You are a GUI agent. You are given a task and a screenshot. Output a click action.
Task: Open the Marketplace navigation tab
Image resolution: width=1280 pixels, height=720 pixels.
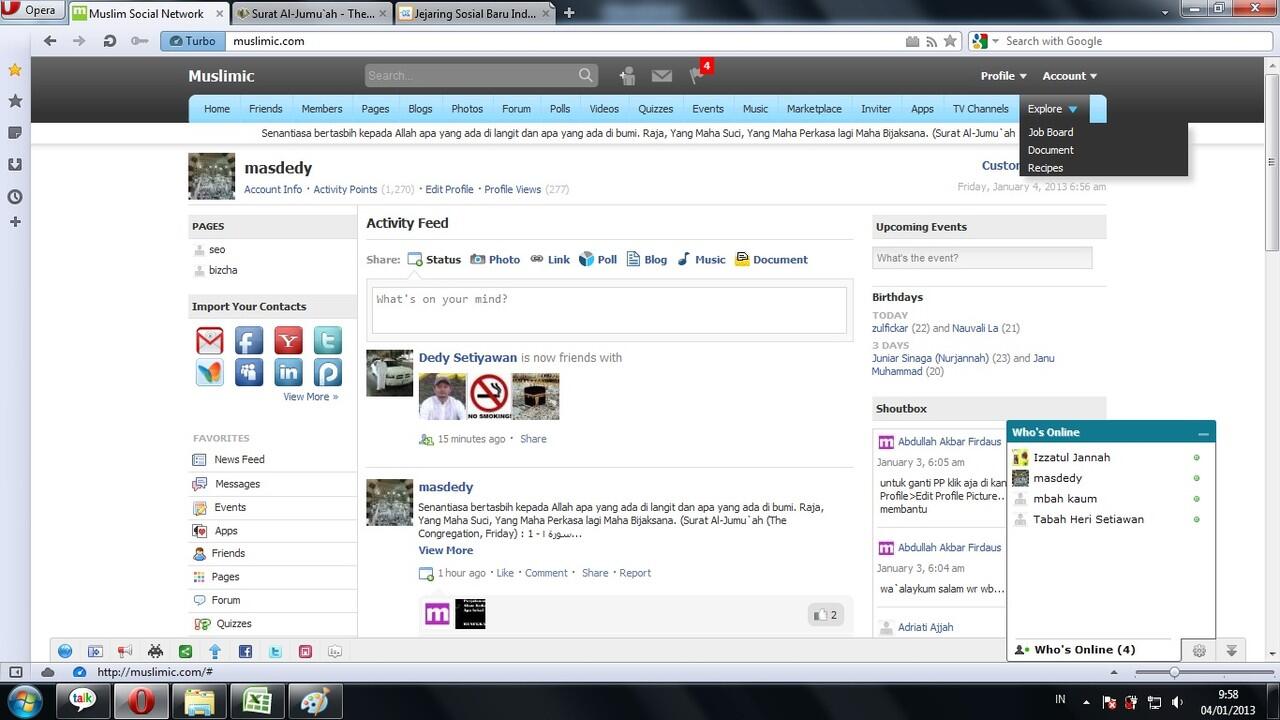click(x=814, y=109)
